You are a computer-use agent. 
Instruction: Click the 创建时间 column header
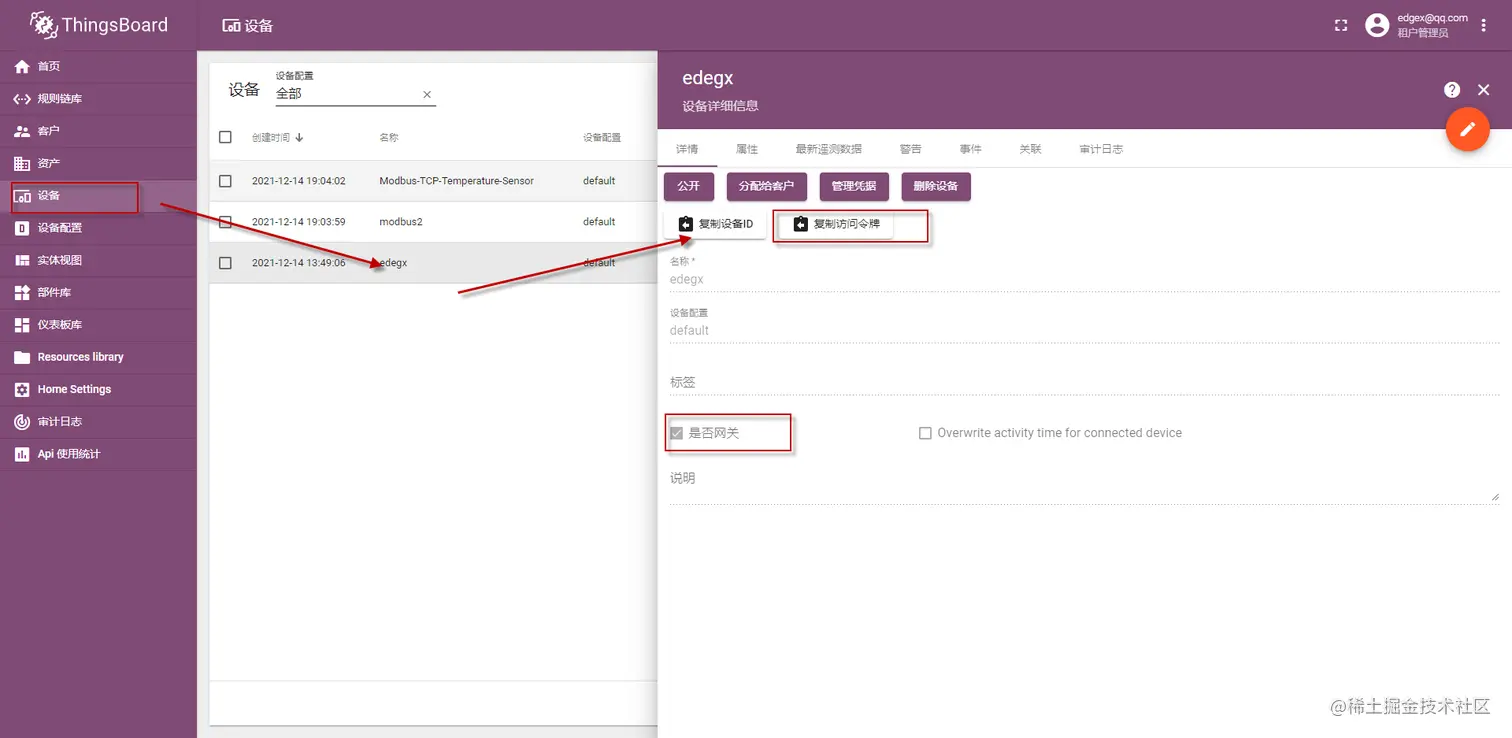point(271,137)
